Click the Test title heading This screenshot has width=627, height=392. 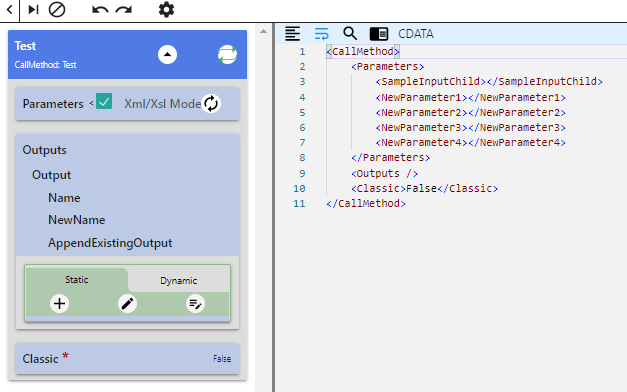25,46
